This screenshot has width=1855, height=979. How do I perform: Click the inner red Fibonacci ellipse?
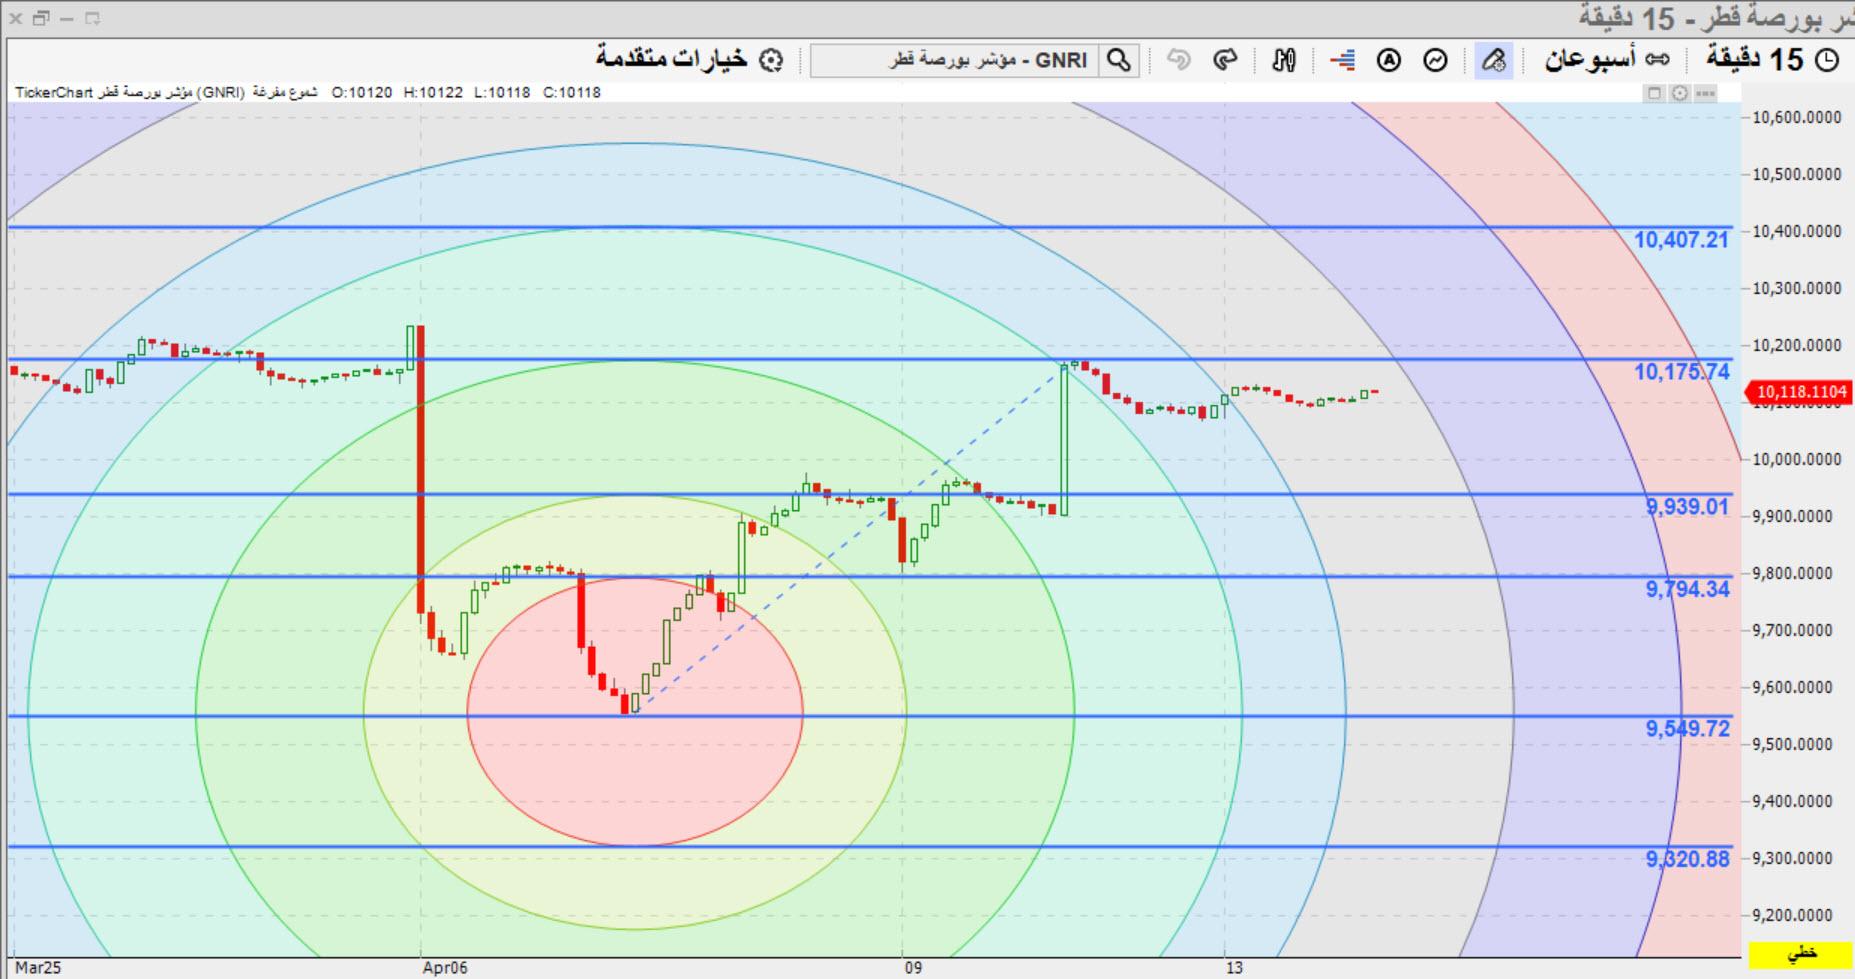(635, 712)
